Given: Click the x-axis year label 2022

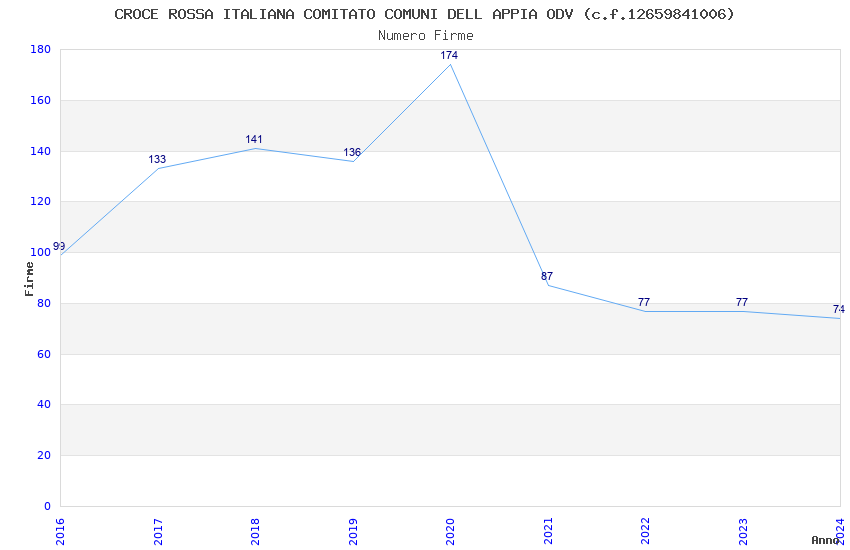Looking at the screenshot, I should coord(645,532).
